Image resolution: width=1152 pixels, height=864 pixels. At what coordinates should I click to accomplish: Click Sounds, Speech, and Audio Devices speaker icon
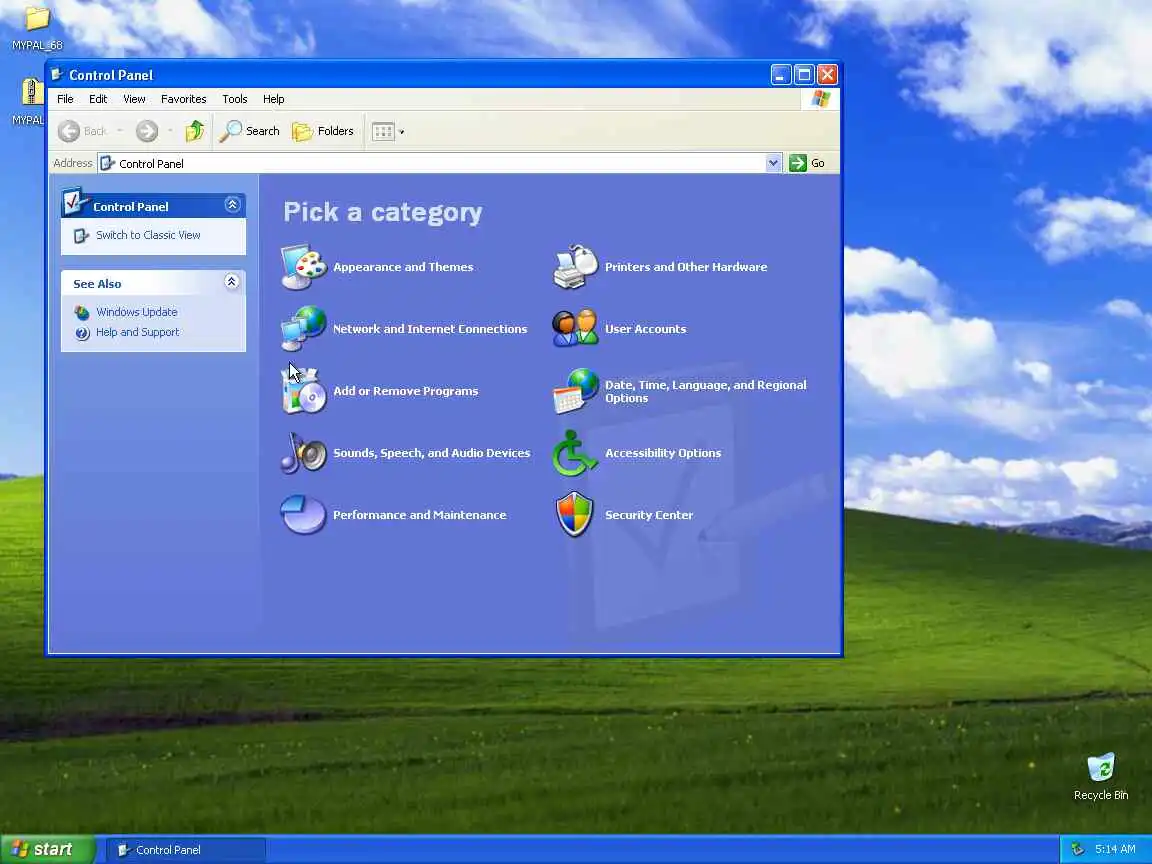click(303, 453)
